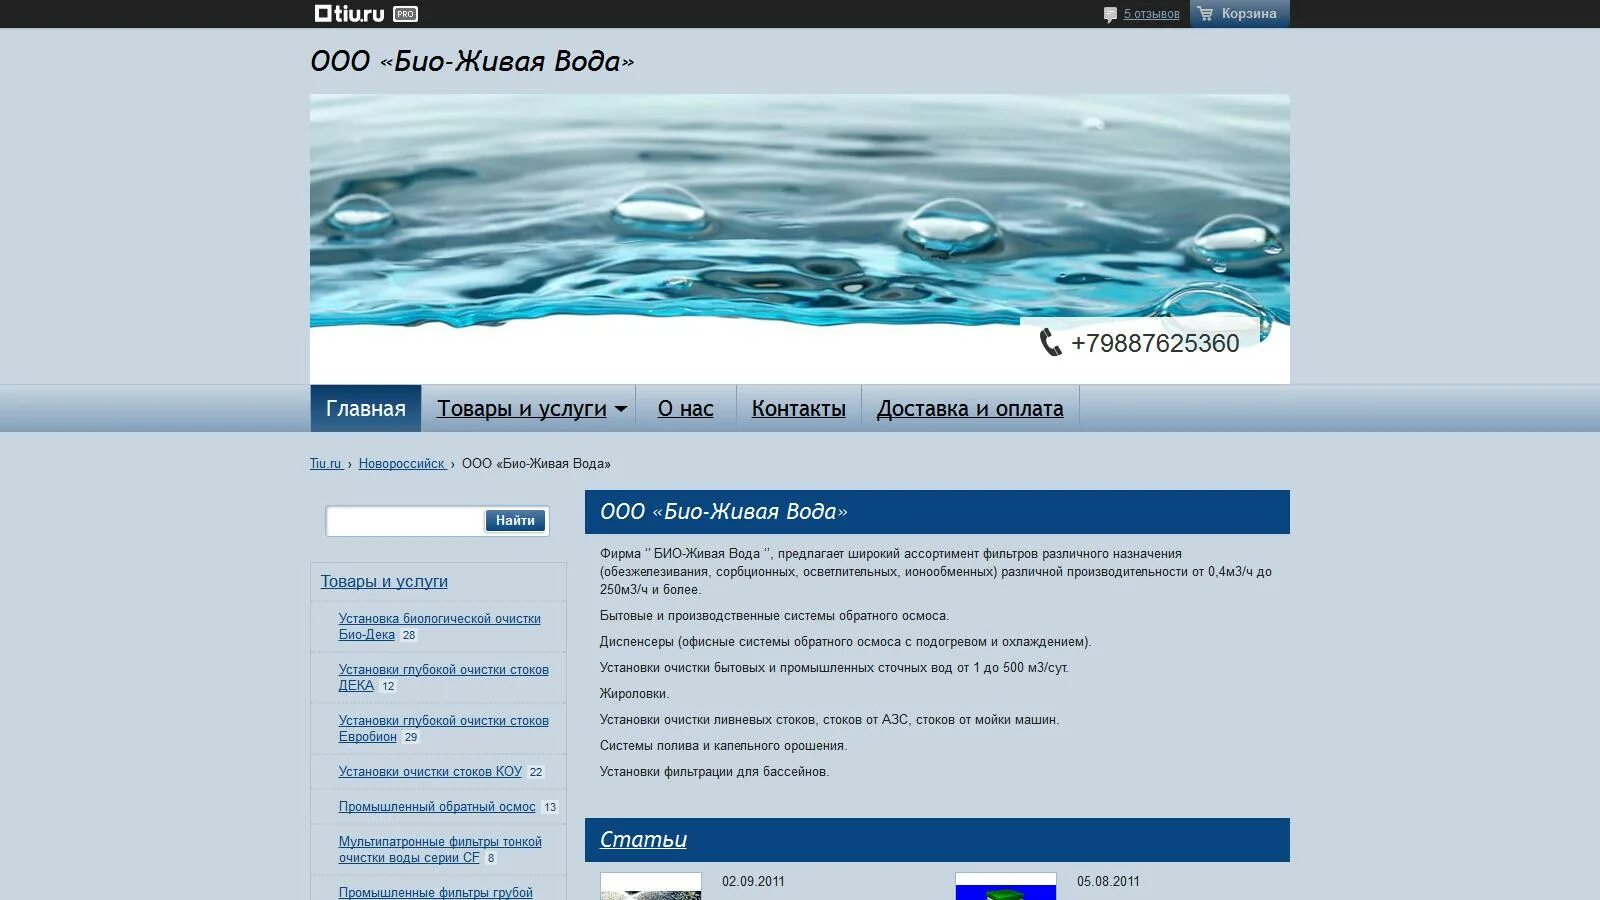
Task: Click the line 'Системы полива и капельного орошения.'
Action: [724, 746]
